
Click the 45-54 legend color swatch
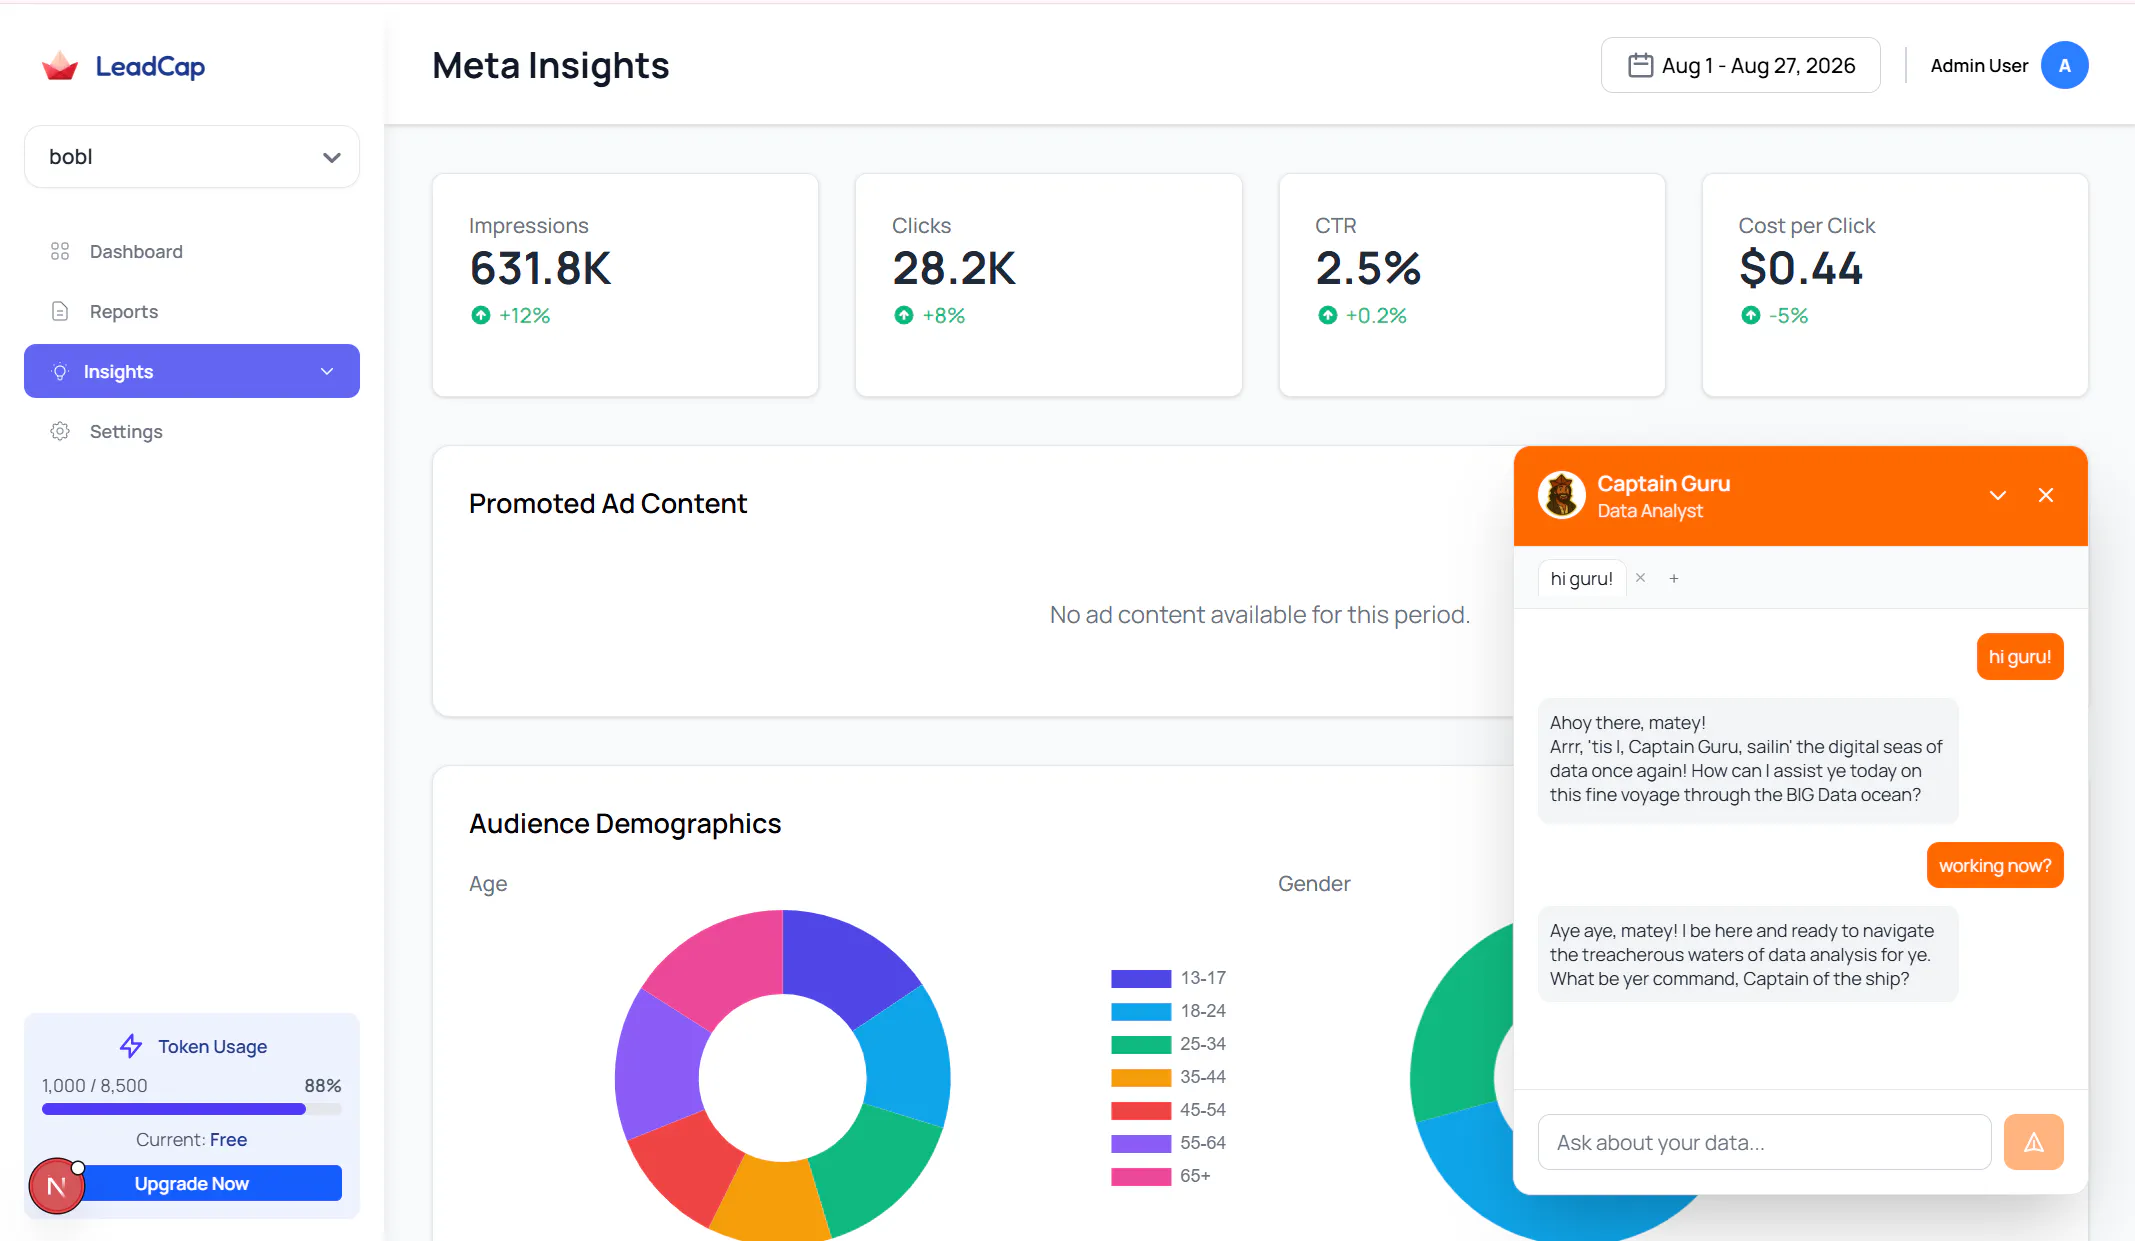click(x=1141, y=1110)
